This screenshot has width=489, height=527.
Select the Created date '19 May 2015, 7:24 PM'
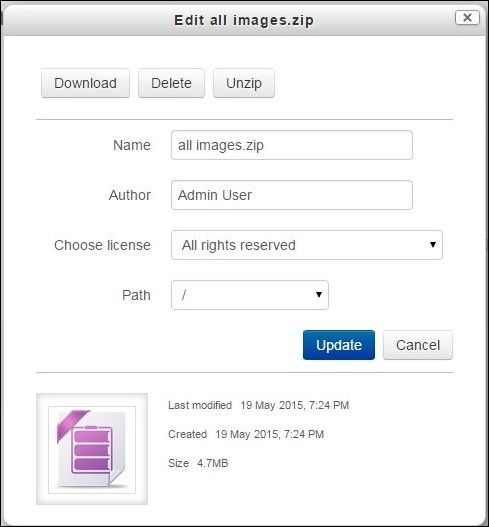tap(270, 434)
